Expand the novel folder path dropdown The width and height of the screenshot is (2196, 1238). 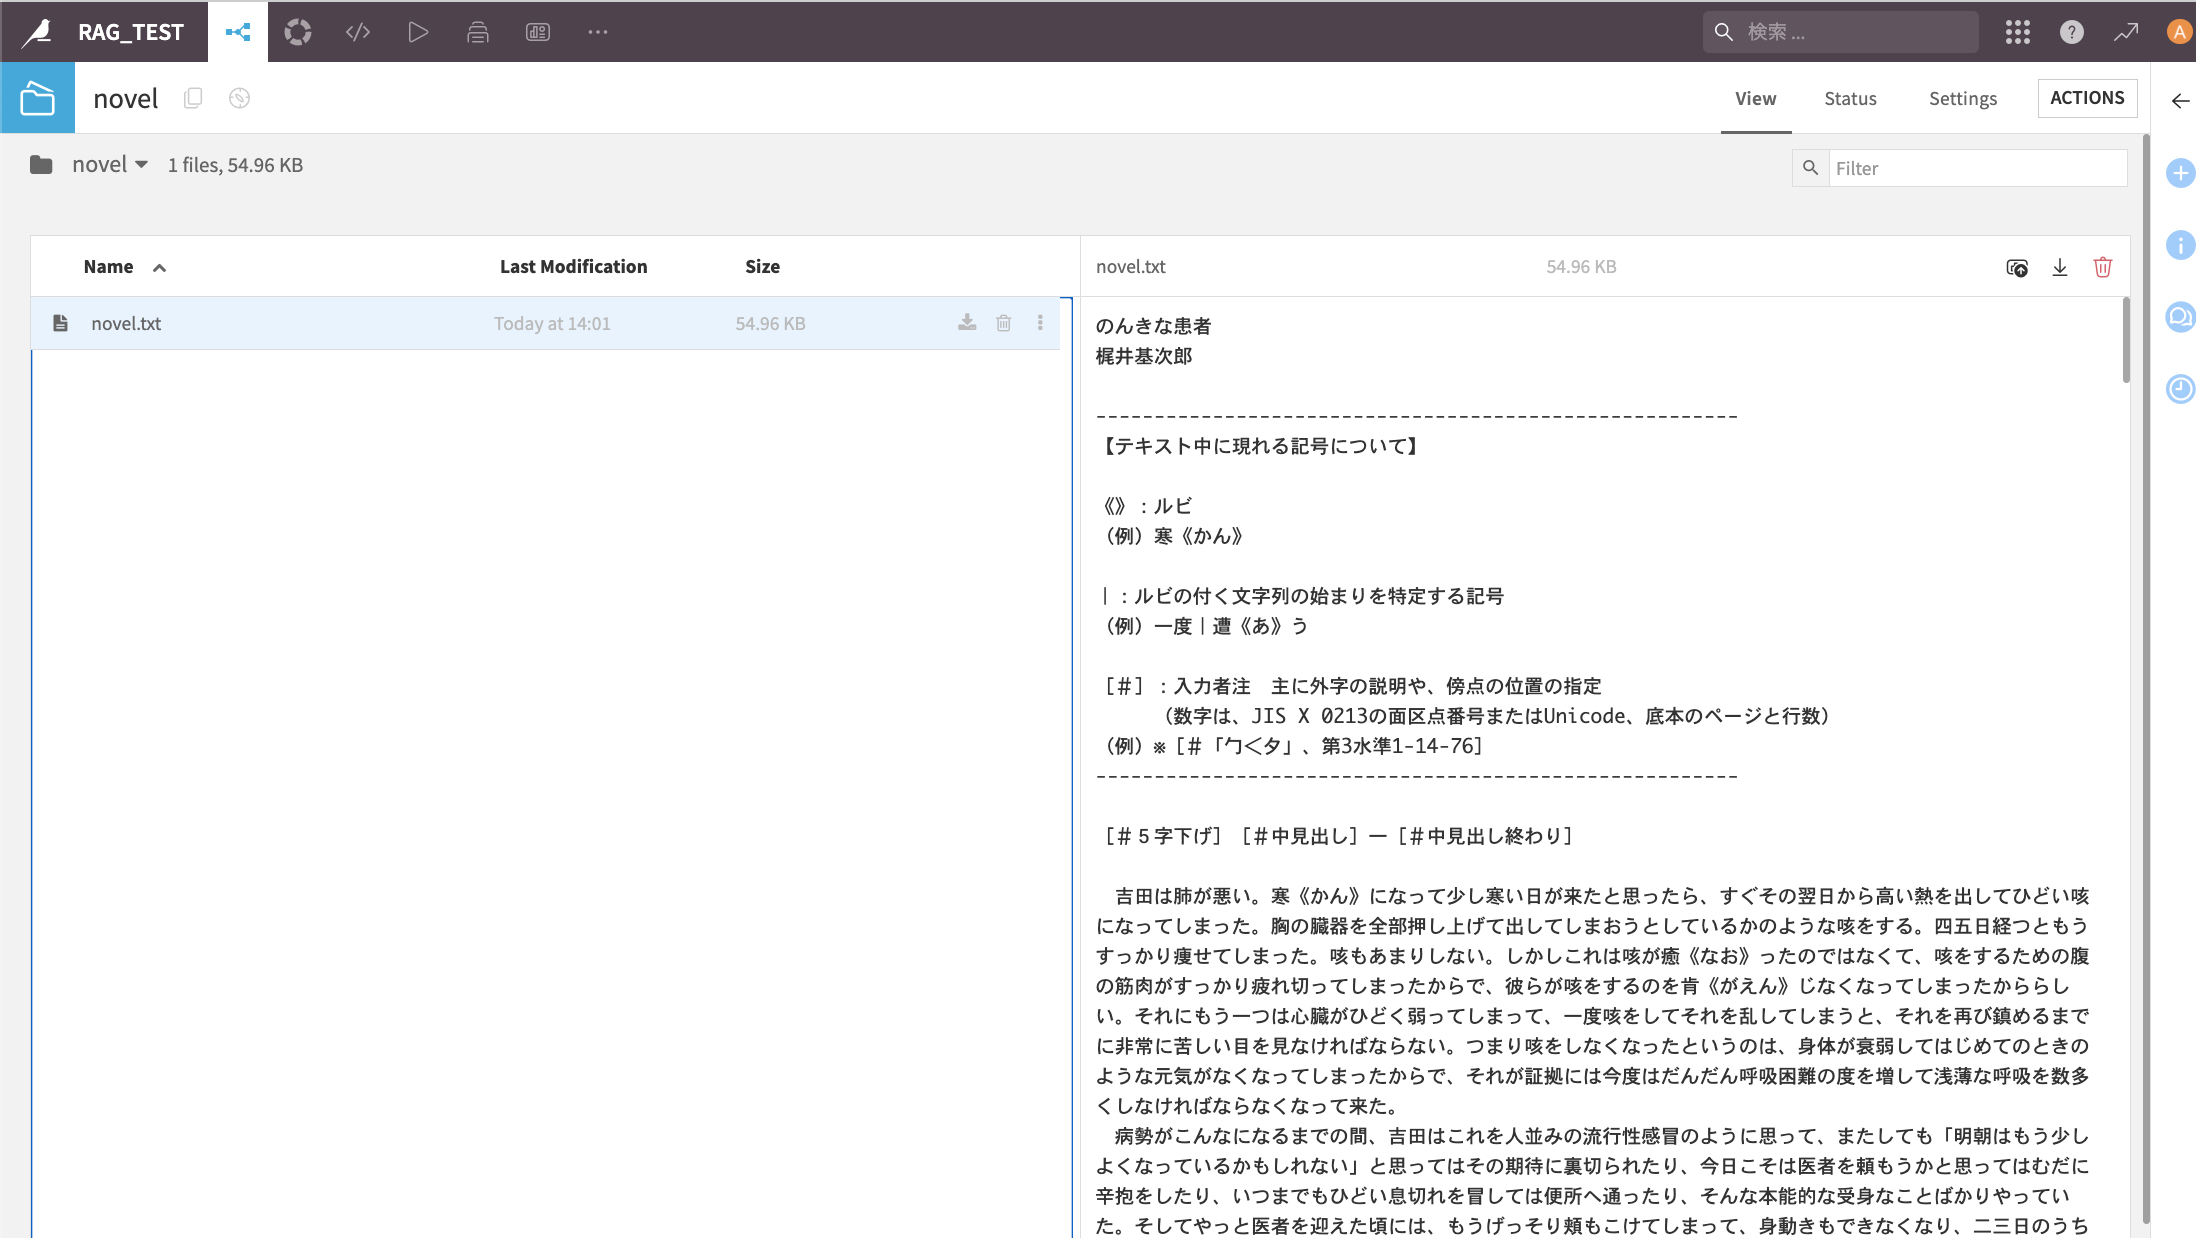[141, 165]
